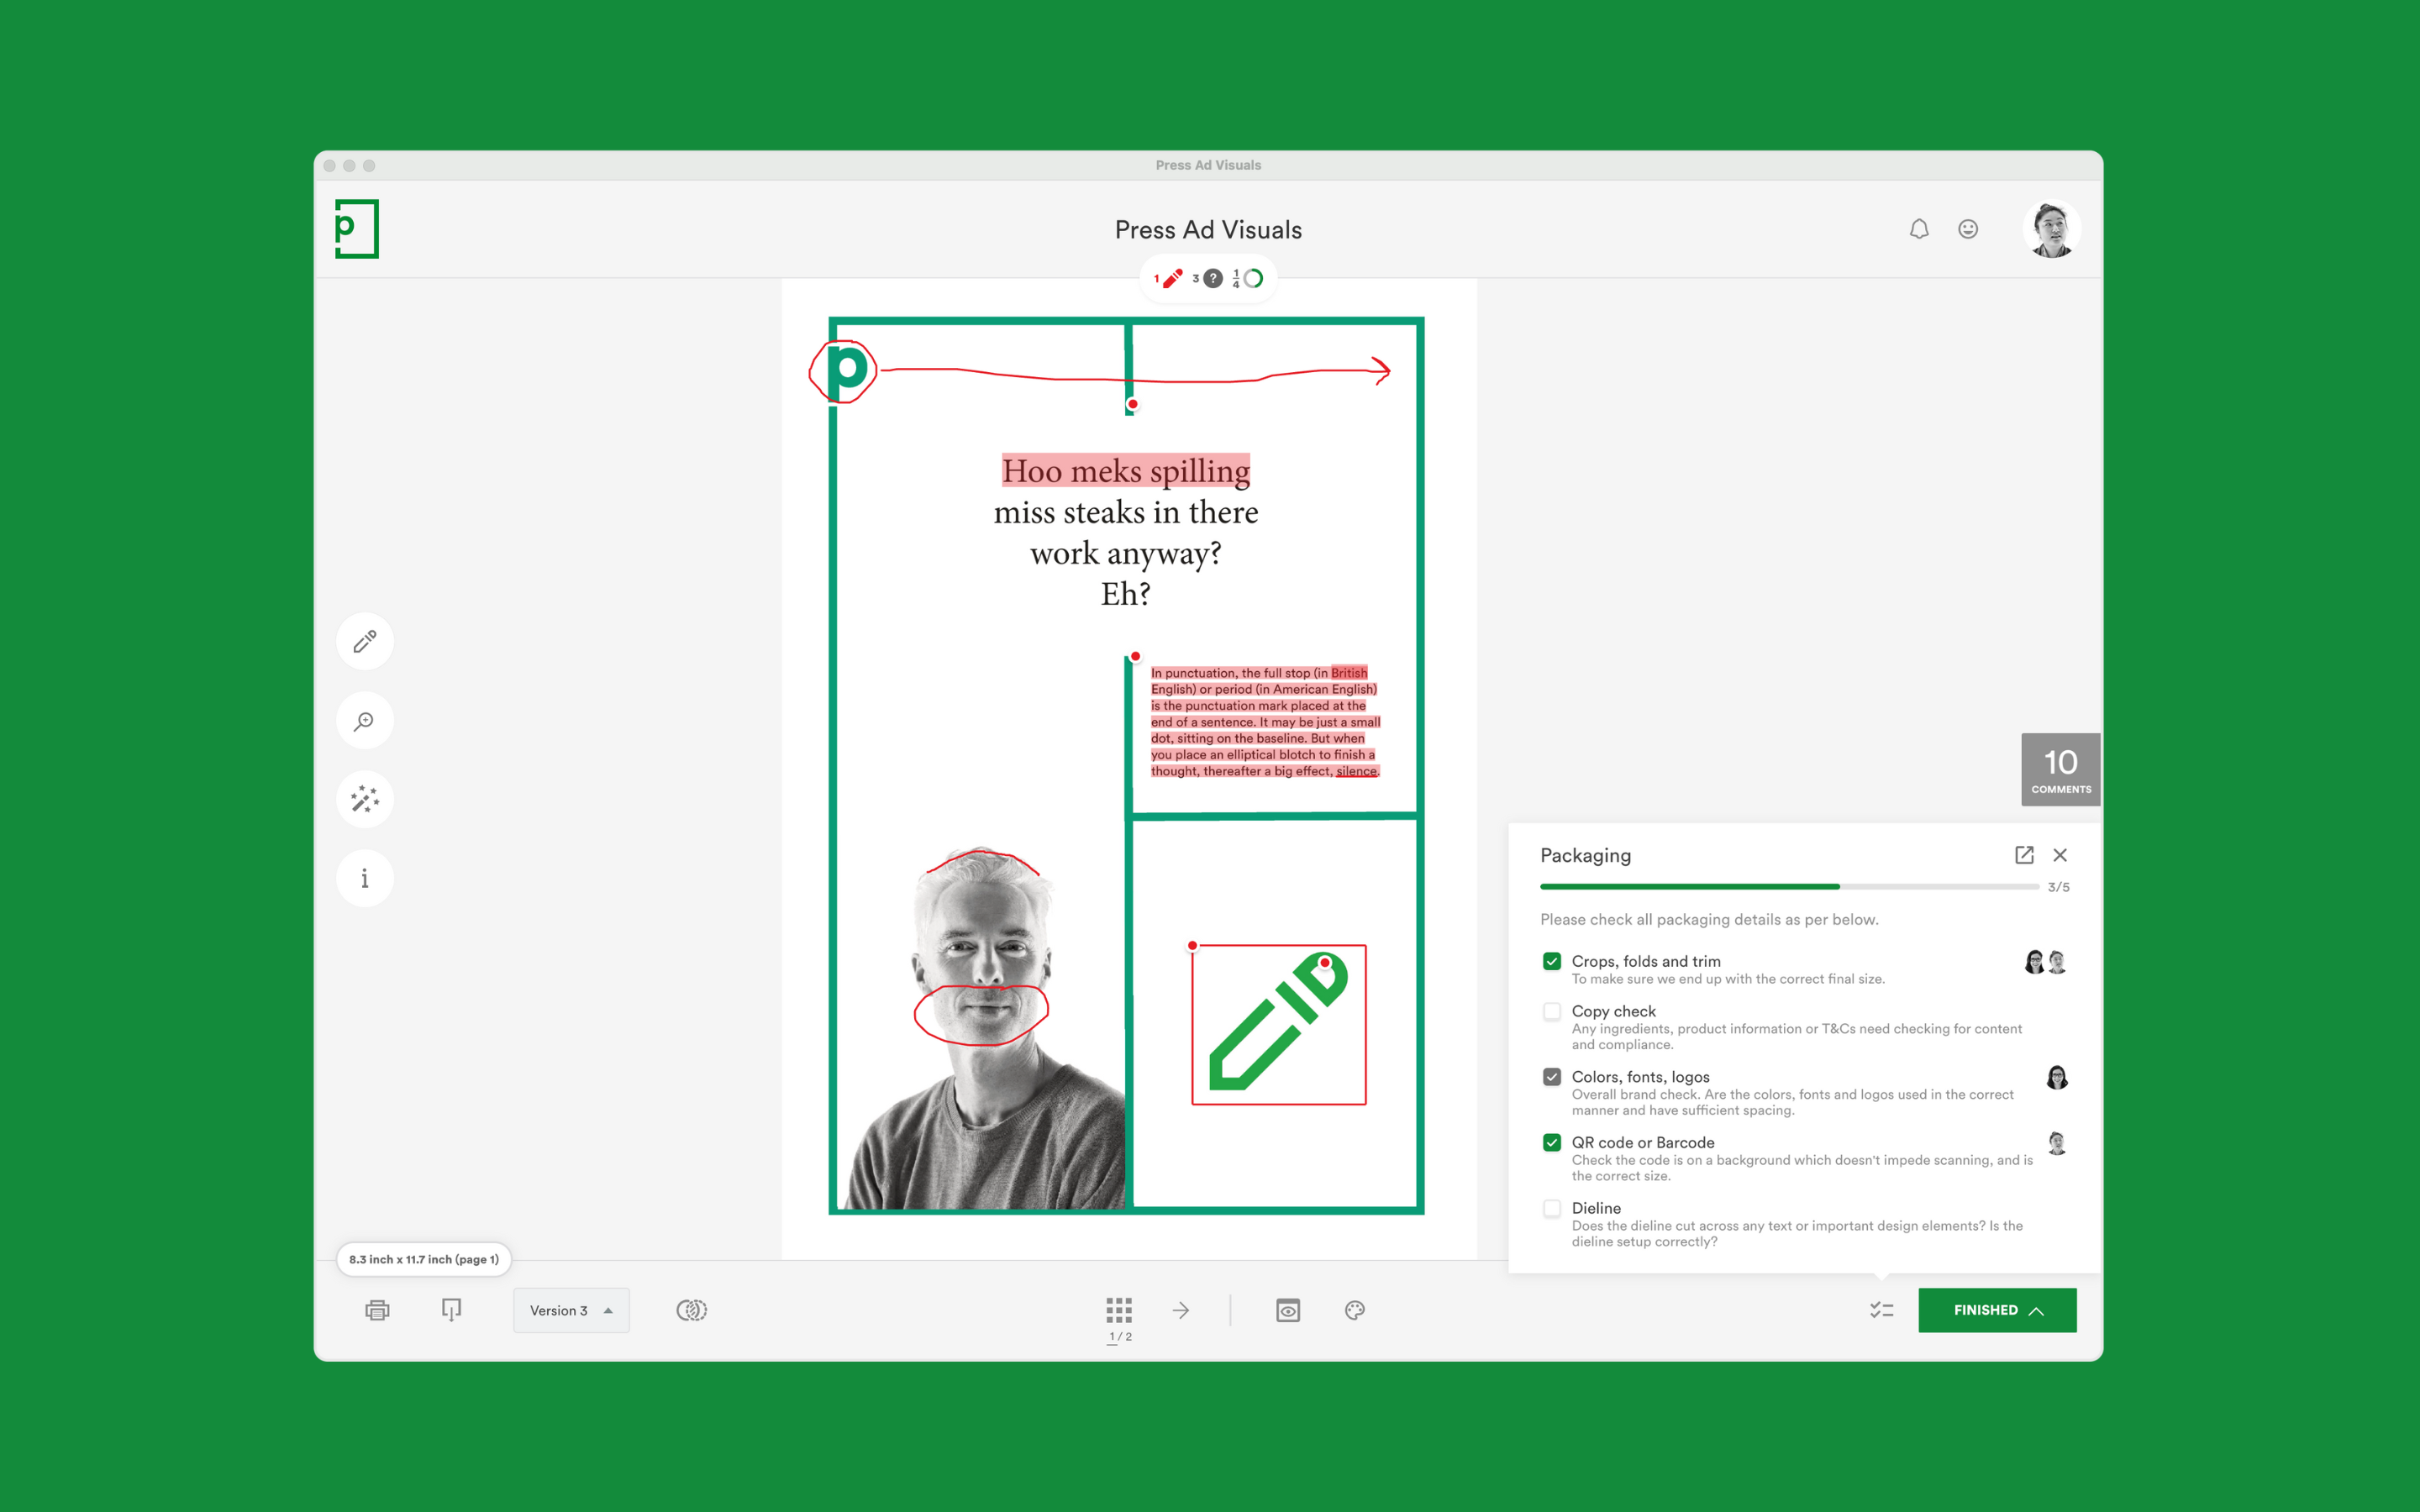Click the notifications bell
This screenshot has height=1512, width=2420.
point(1919,229)
